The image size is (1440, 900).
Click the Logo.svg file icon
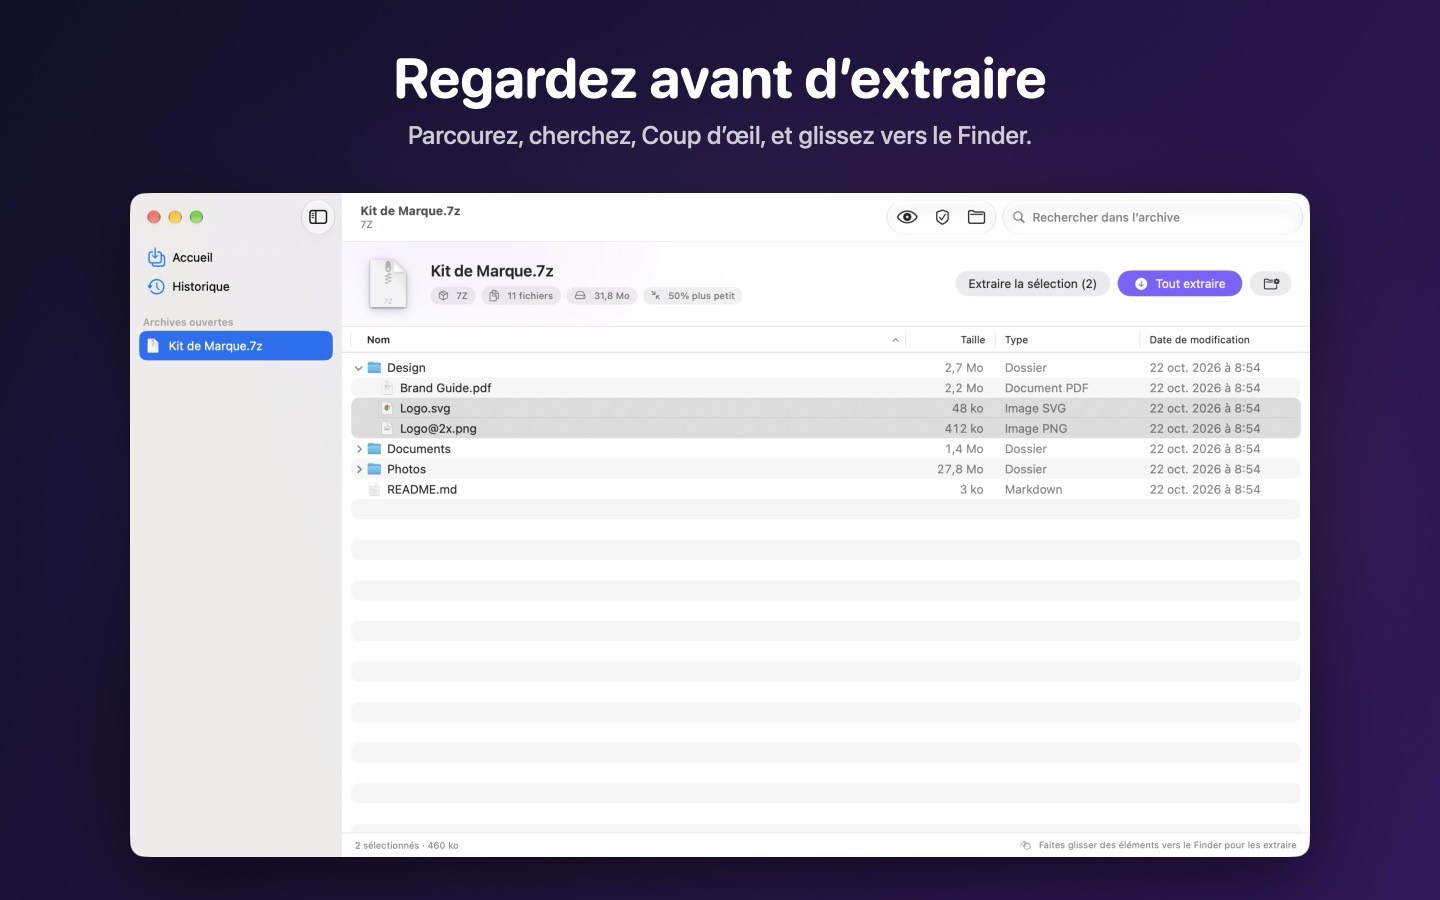tap(388, 408)
